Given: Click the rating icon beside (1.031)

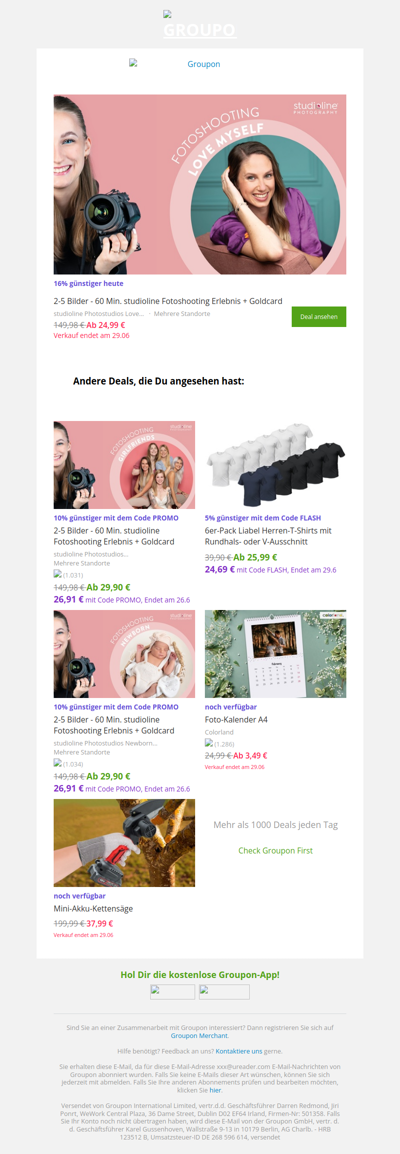Looking at the screenshot, I should tap(57, 574).
